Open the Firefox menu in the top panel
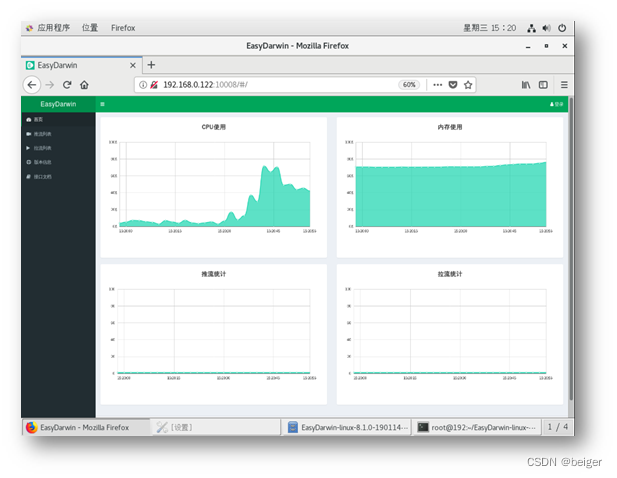Screen dimensions: 617x478 123,28
